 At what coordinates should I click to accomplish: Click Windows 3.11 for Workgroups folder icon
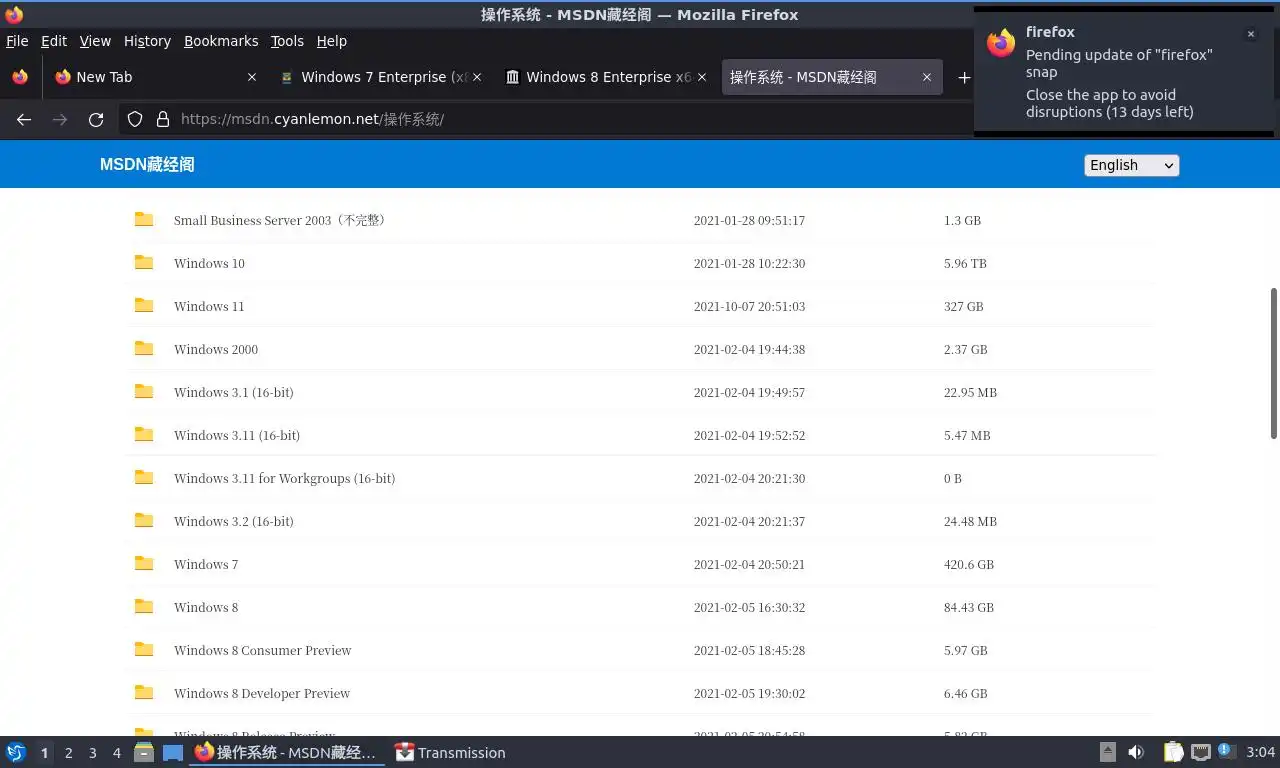[x=144, y=477]
